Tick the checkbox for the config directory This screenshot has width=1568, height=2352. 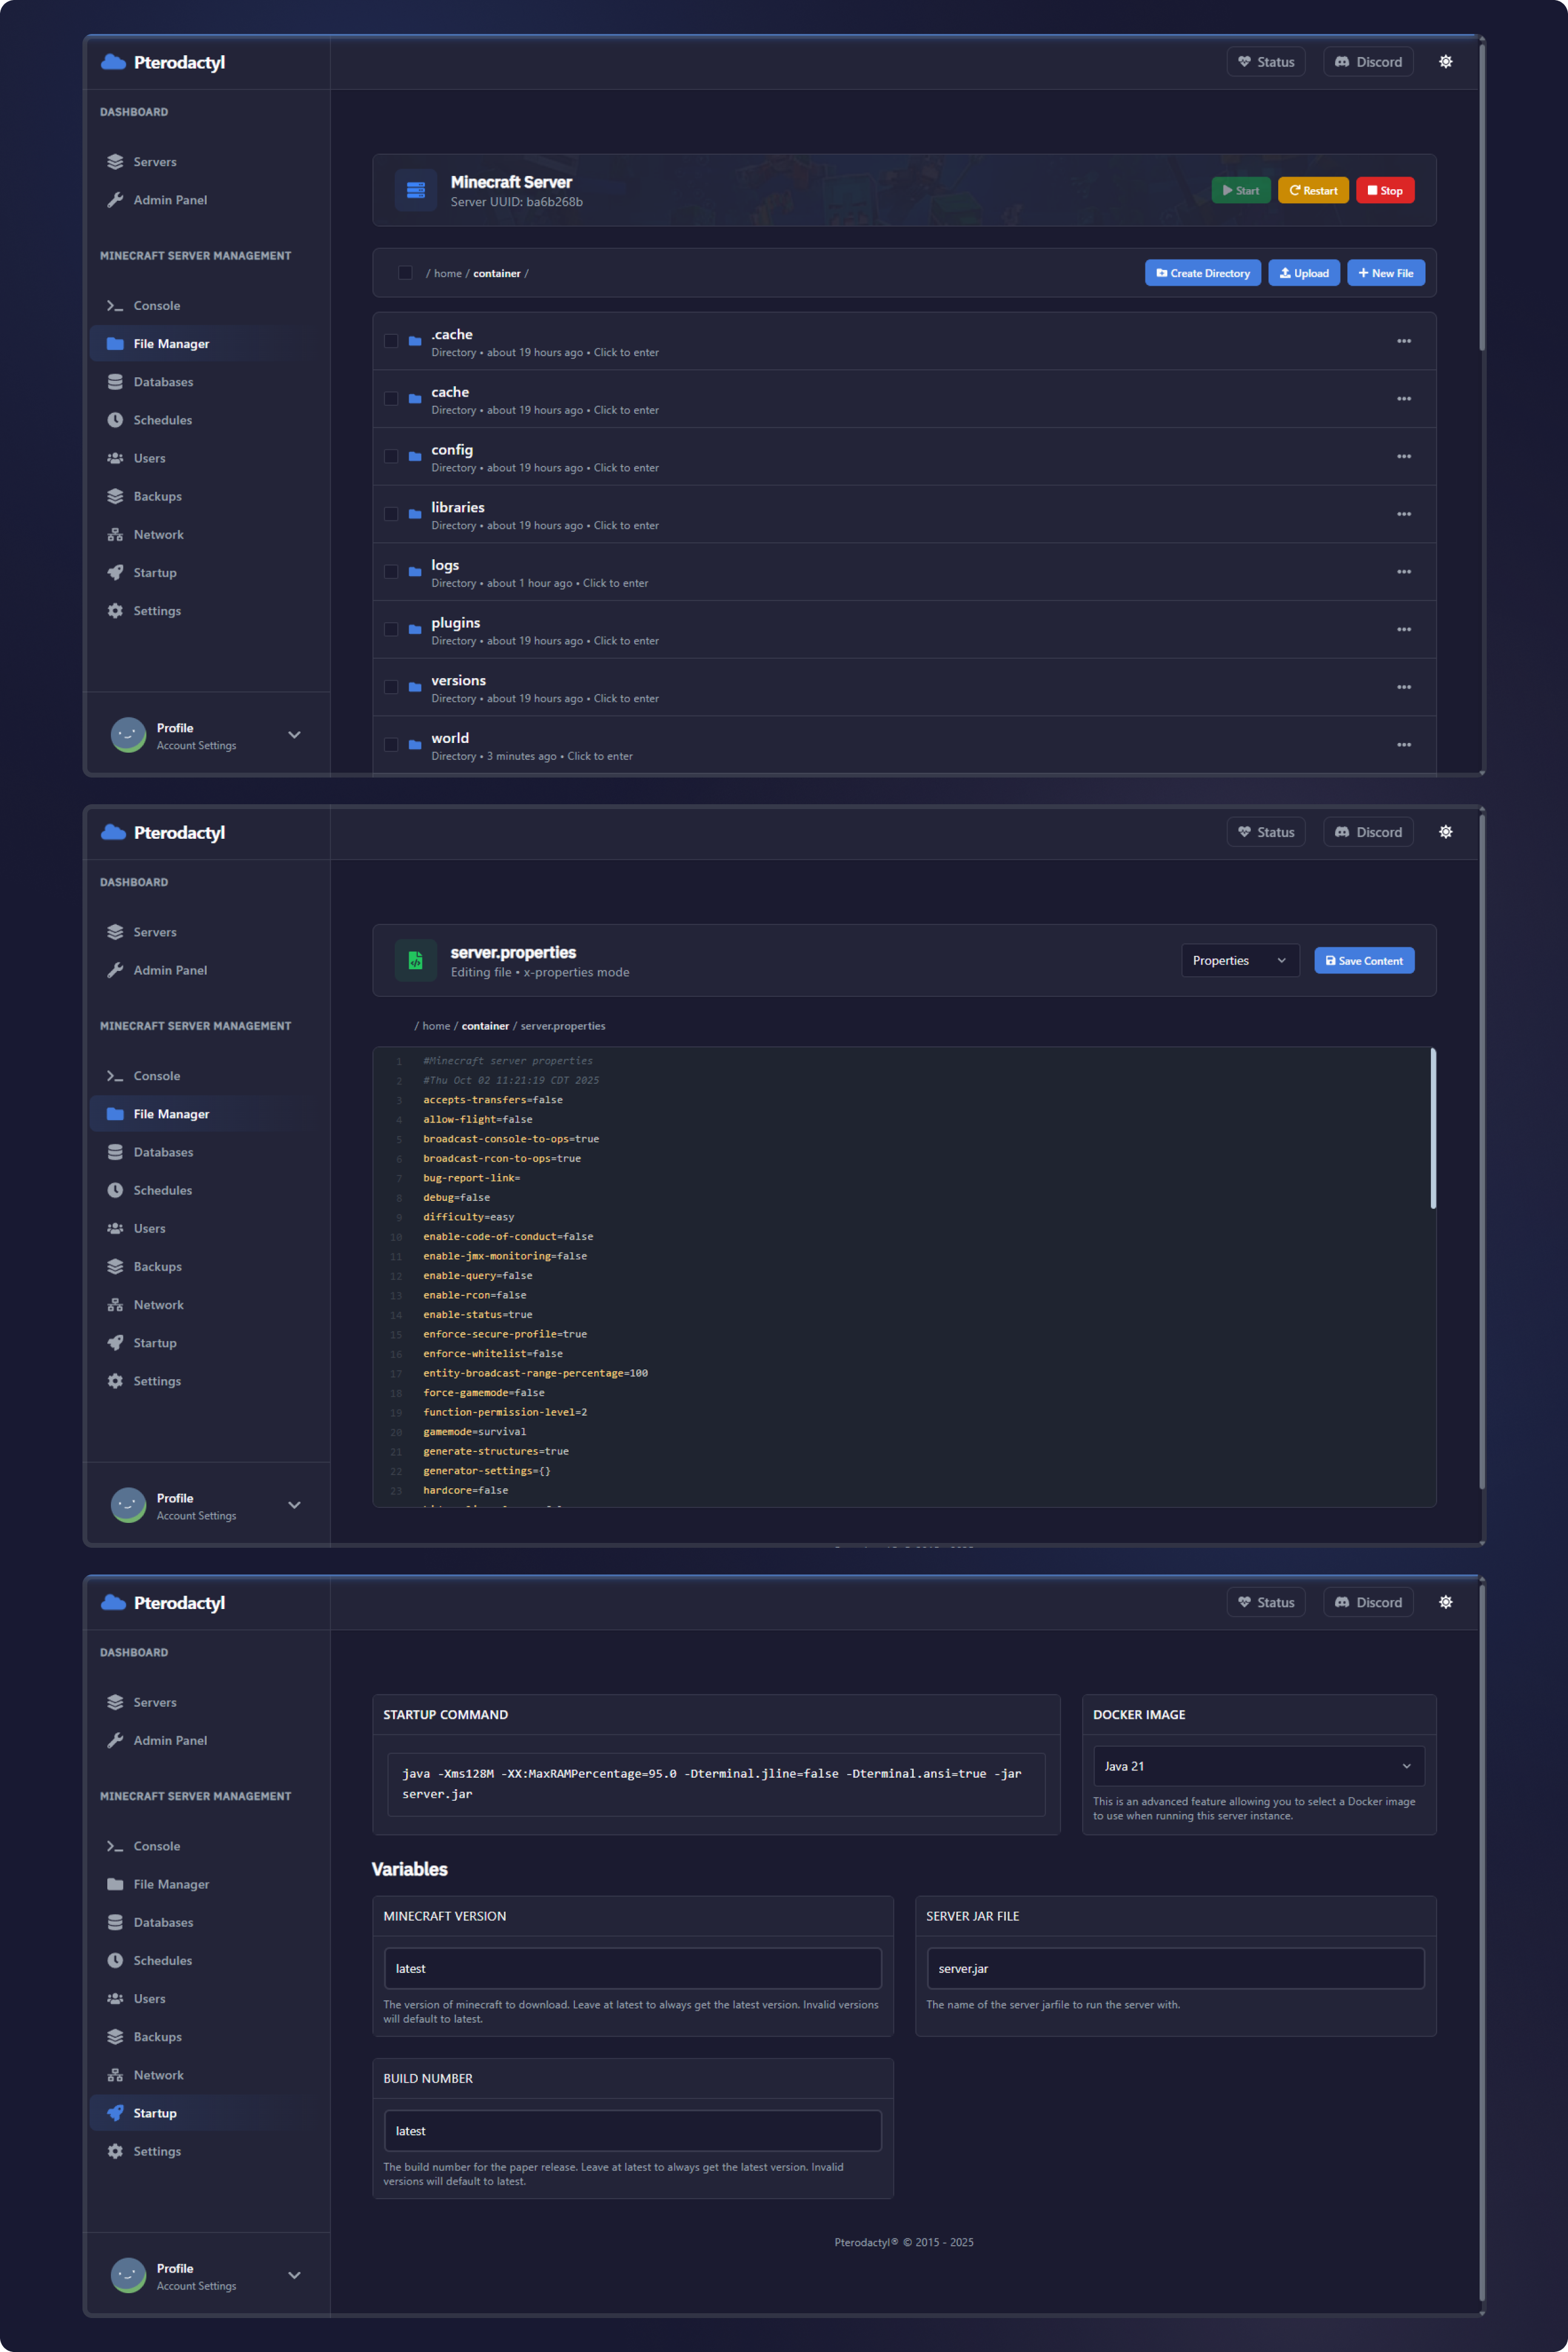391,457
